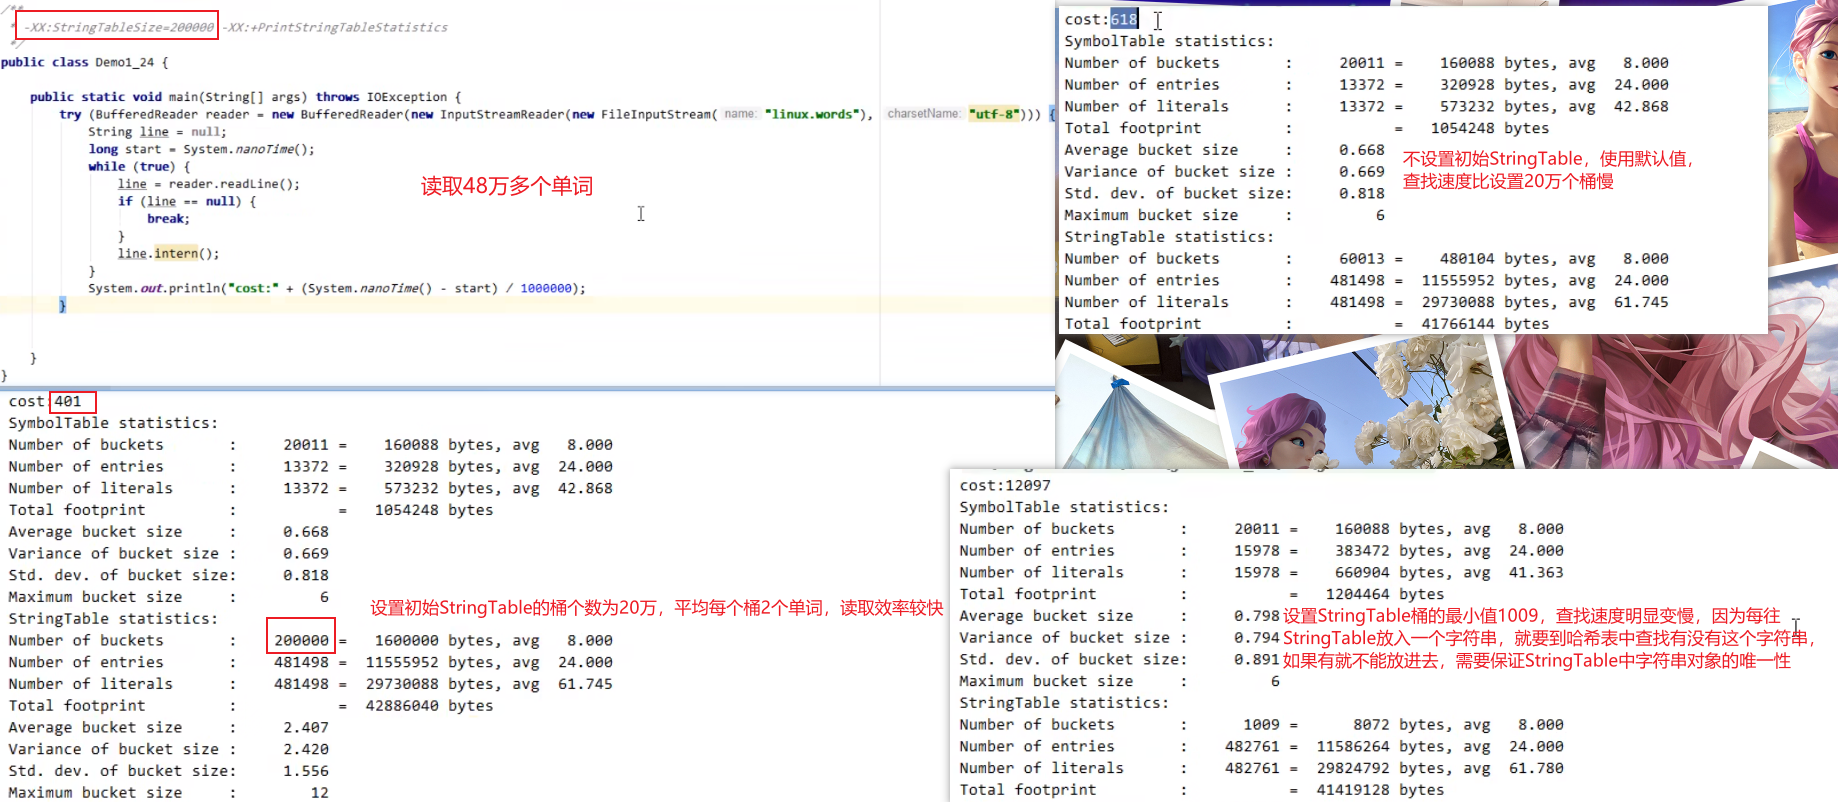Click the maximum bucket size value 12

(x=320, y=793)
